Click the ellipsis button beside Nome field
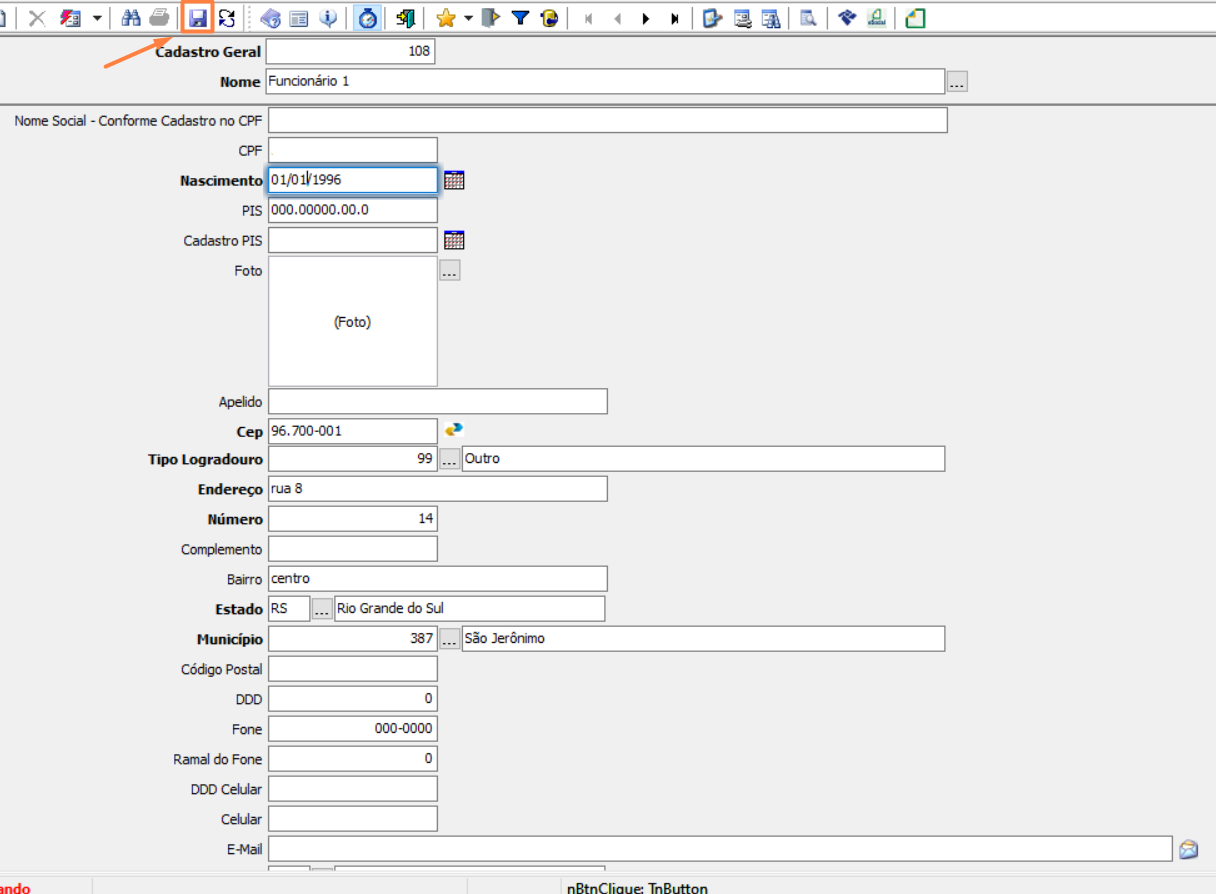 coord(957,82)
